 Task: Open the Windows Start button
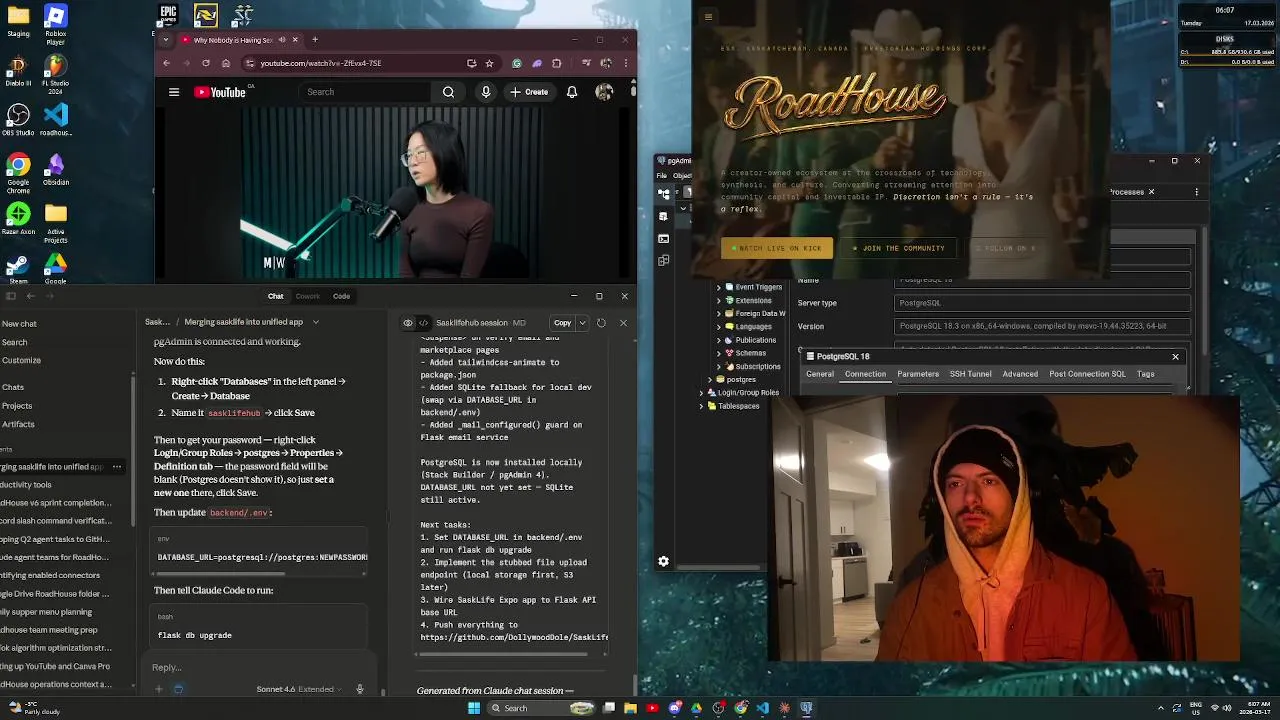click(x=474, y=708)
